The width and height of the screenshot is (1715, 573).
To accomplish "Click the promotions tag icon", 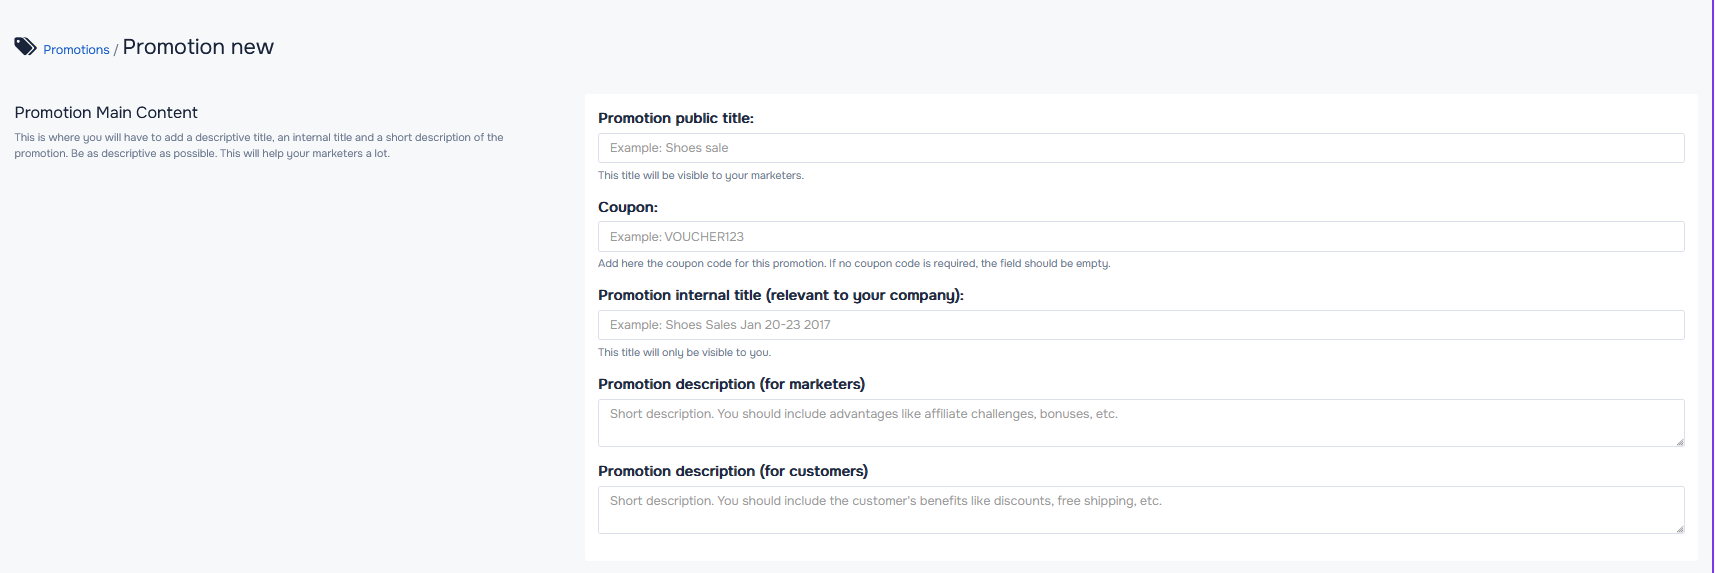I will [x=25, y=47].
